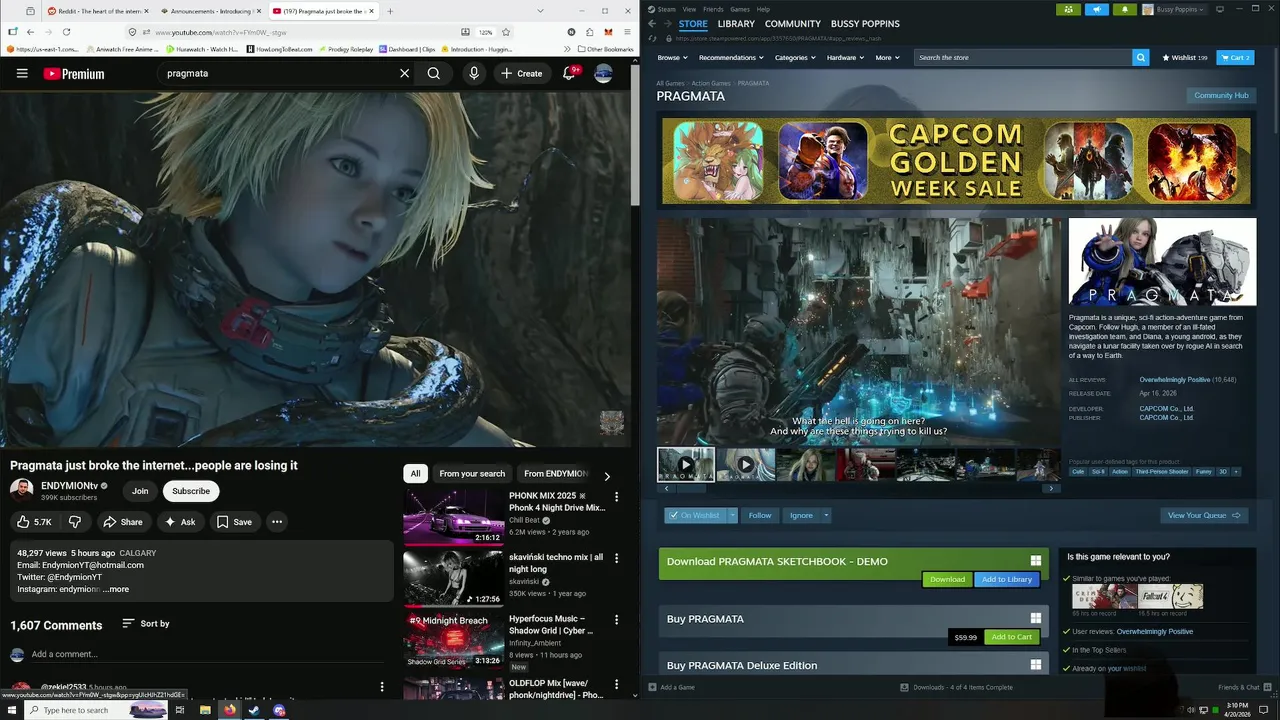Click the YouTube Premium logo
1280x720 pixels.
tap(74, 73)
